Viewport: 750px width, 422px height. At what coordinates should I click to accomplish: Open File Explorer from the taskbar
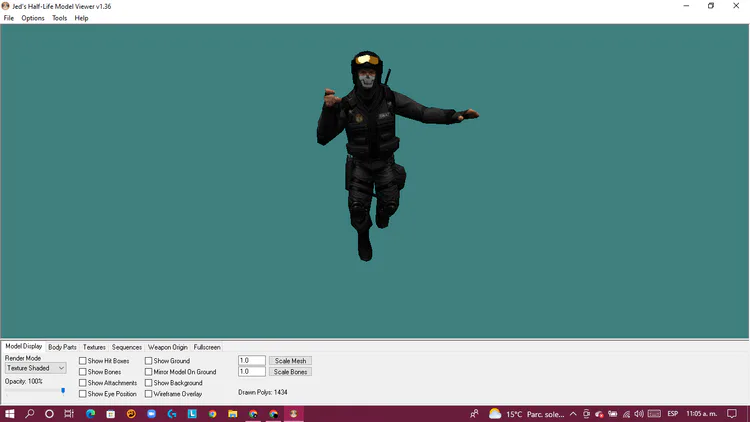coord(233,414)
